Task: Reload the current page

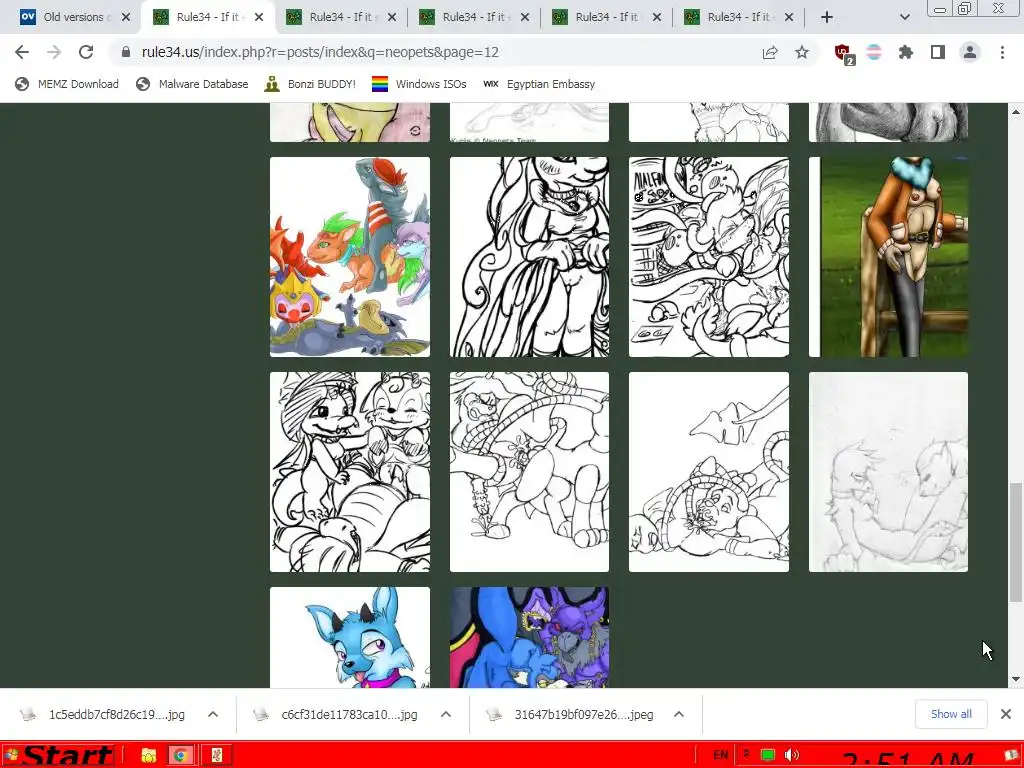Action: (x=86, y=52)
